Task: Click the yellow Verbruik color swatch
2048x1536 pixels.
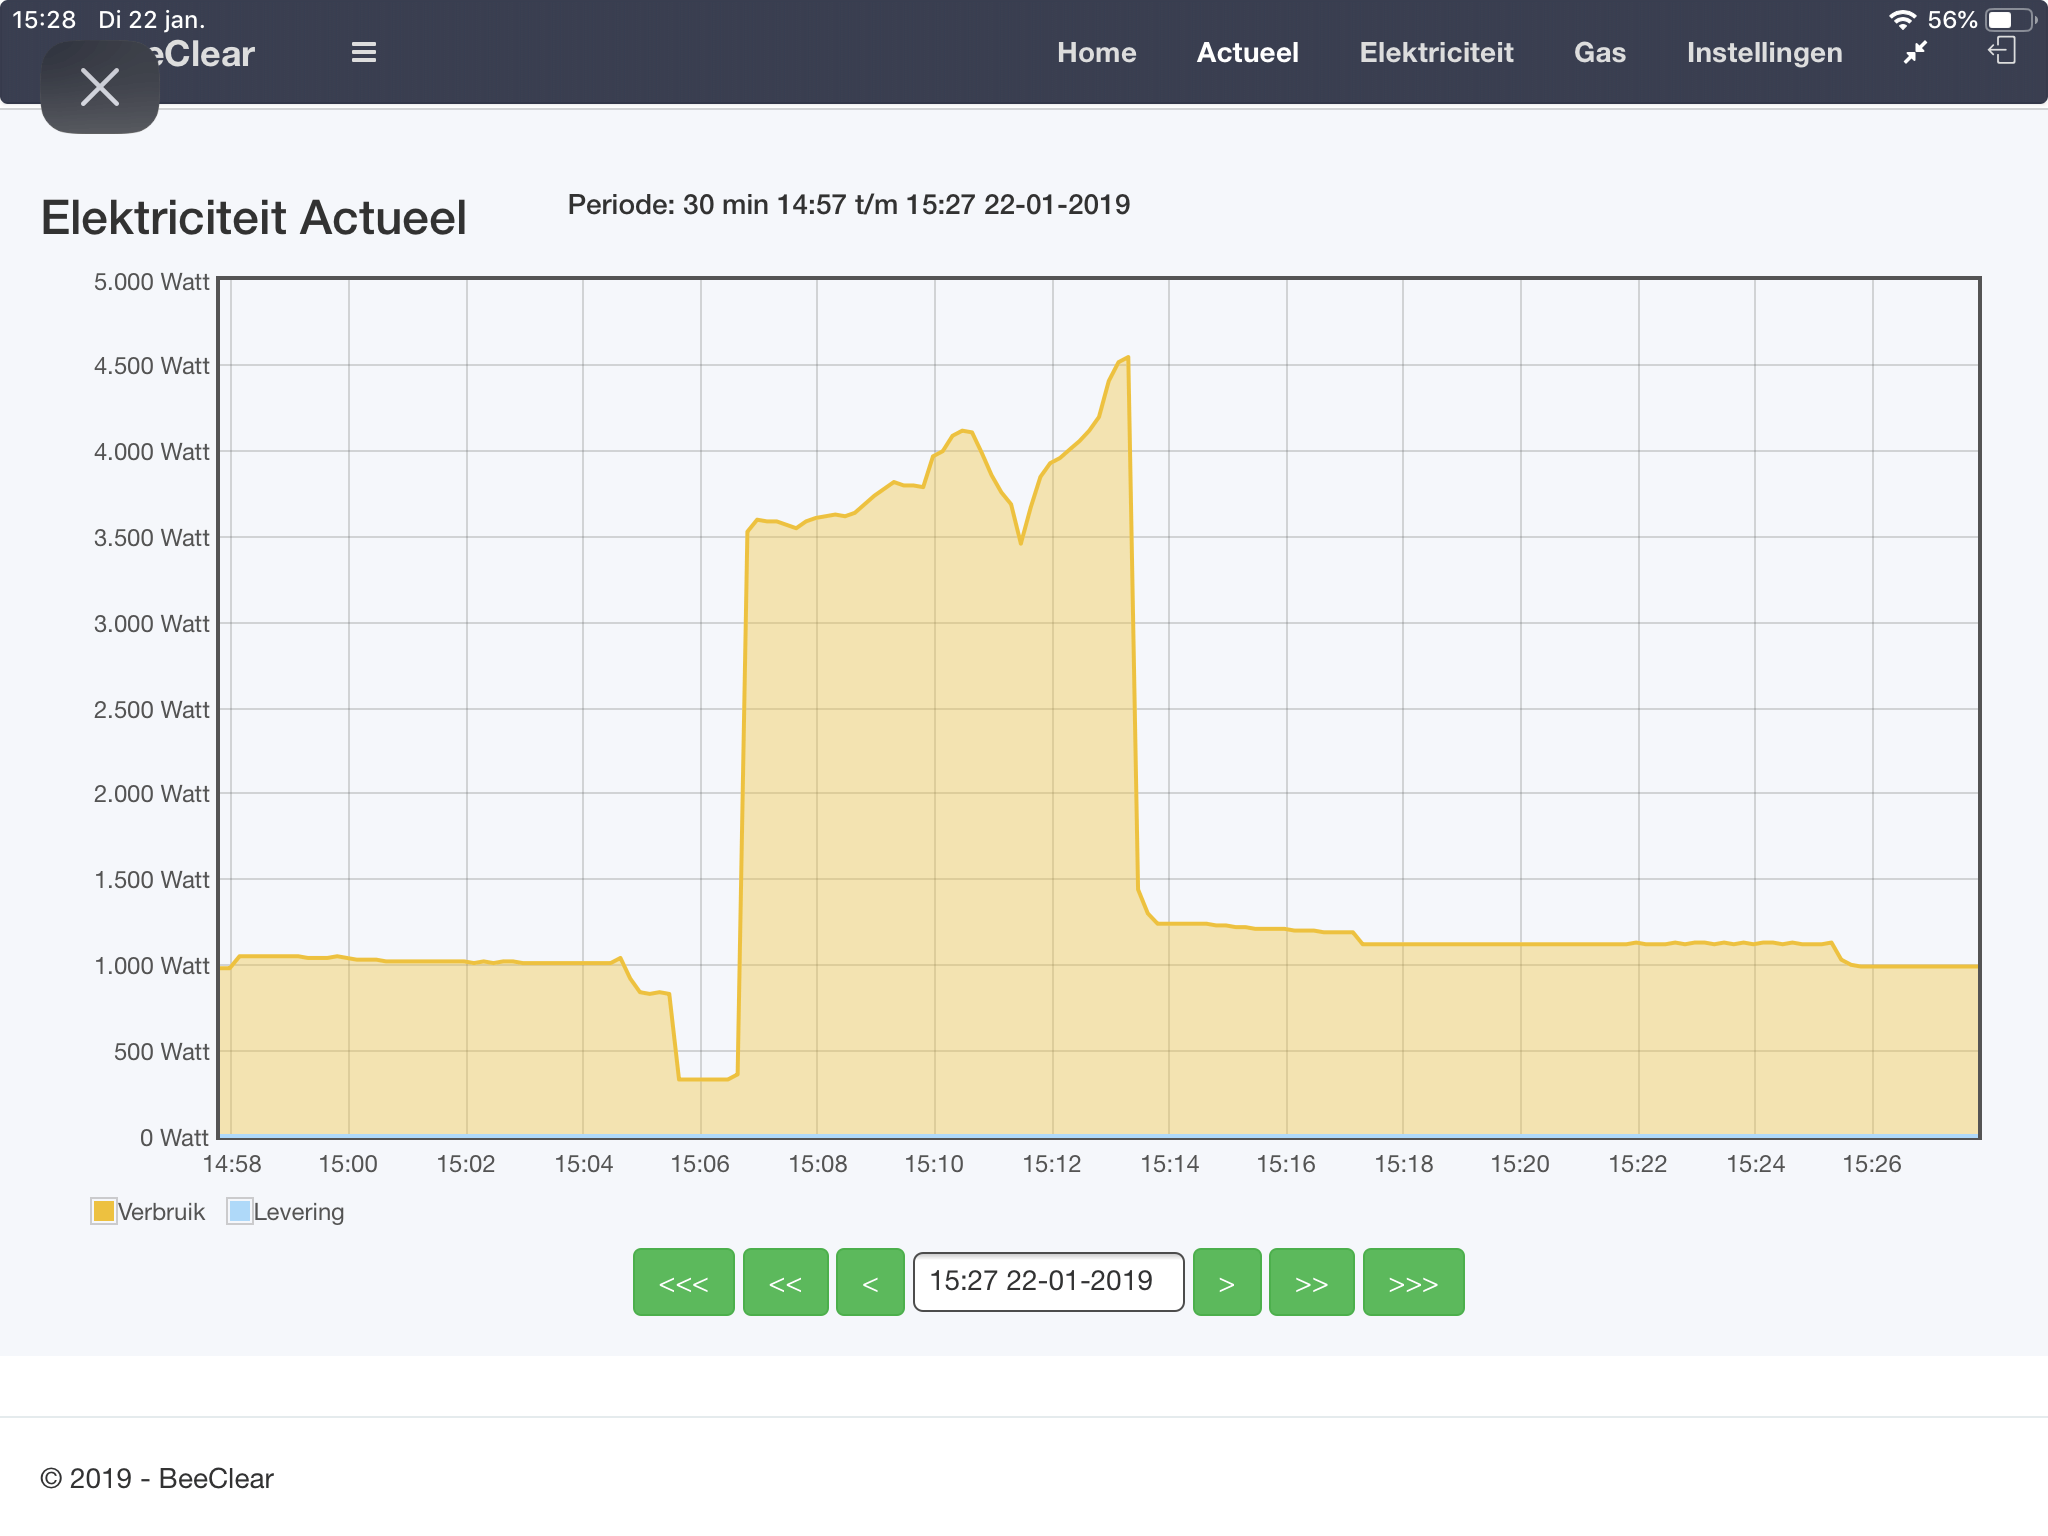Action: point(103,1211)
